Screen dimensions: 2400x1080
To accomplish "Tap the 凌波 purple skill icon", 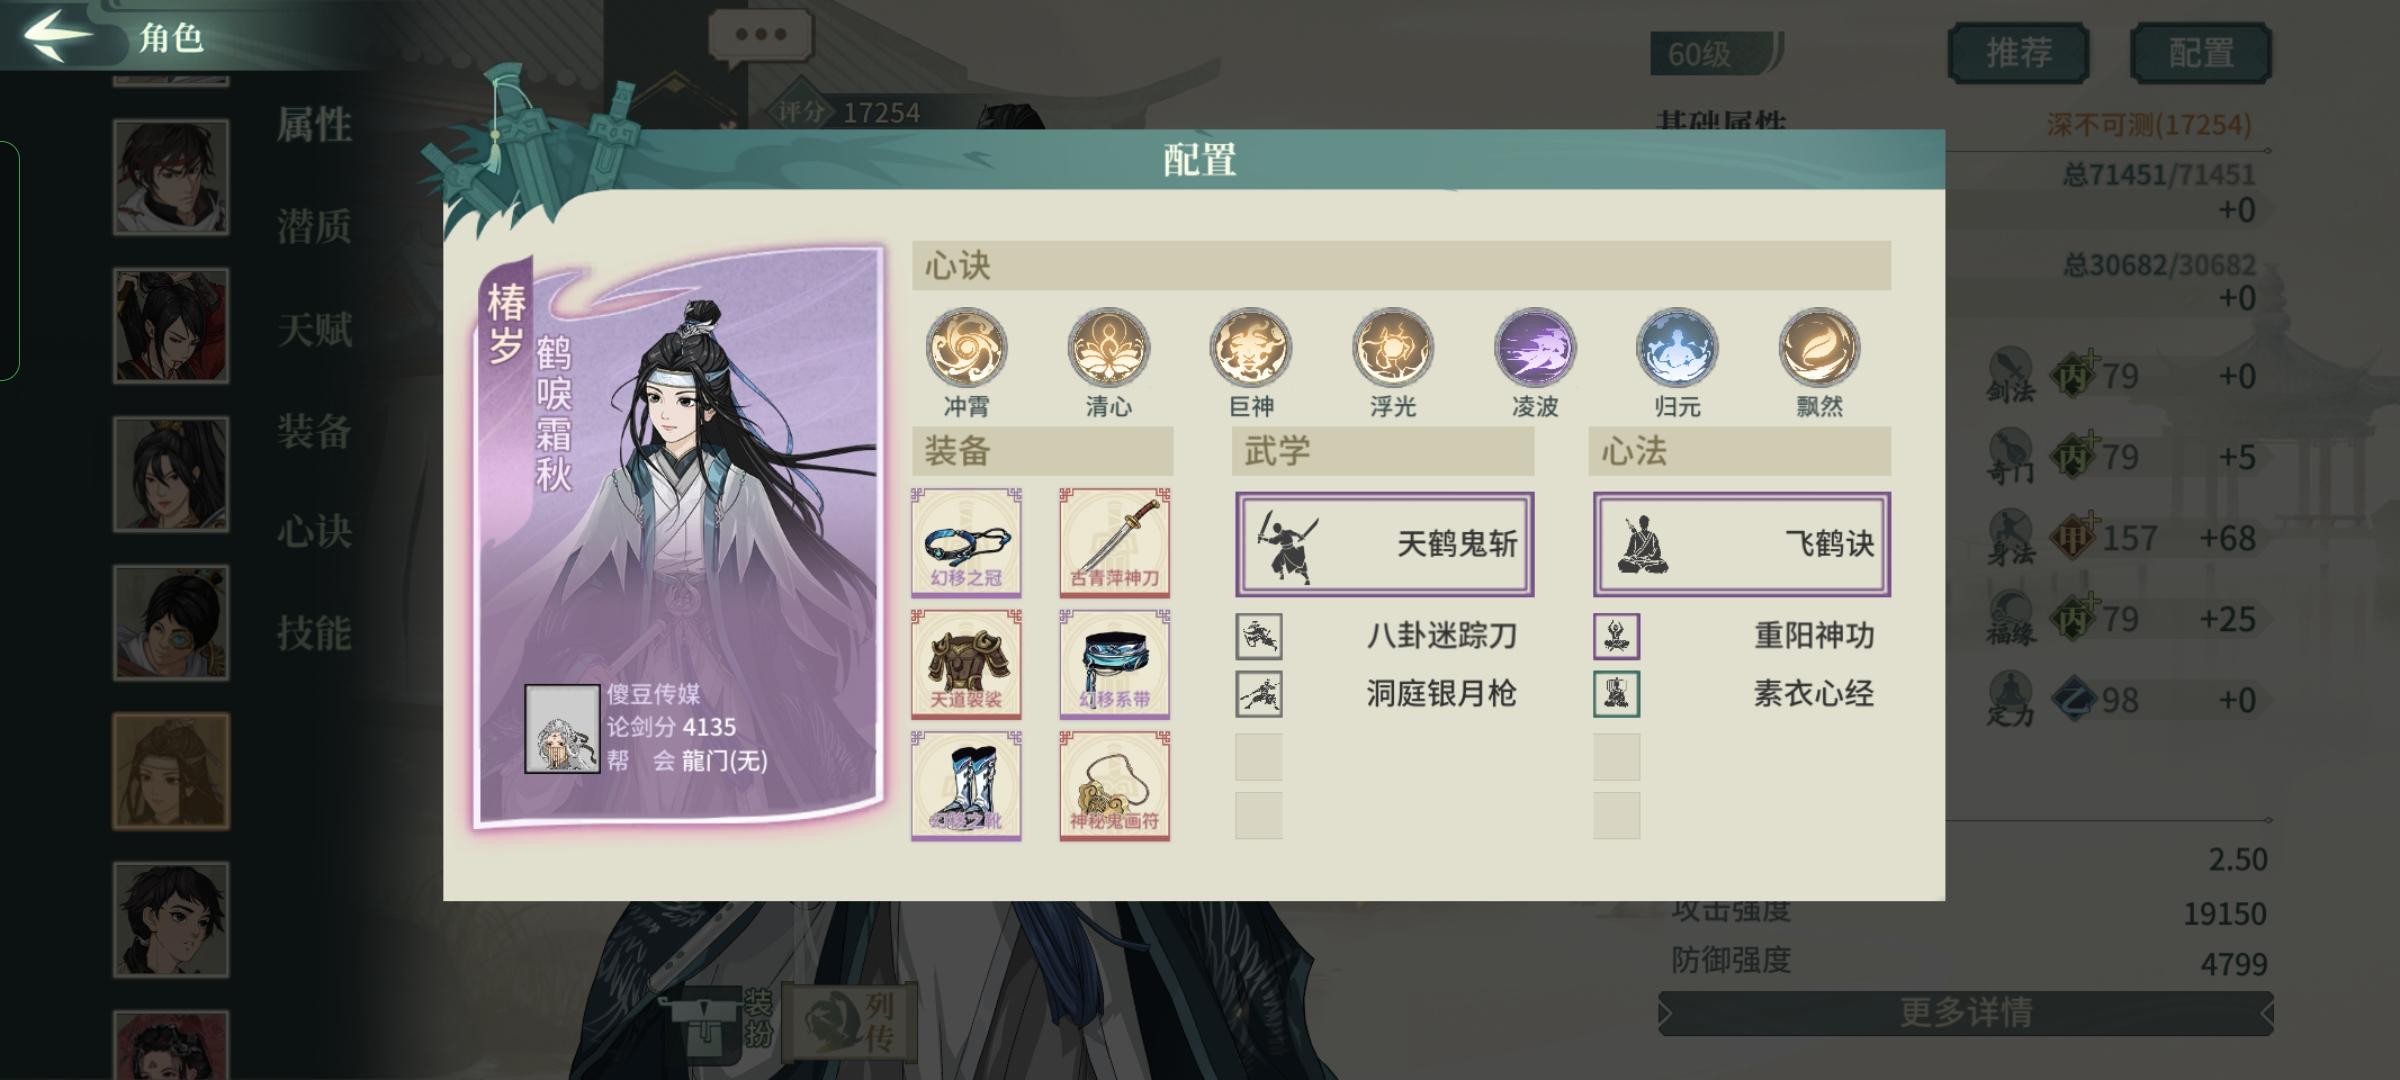I will pyautogui.click(x=1535, y=348).
